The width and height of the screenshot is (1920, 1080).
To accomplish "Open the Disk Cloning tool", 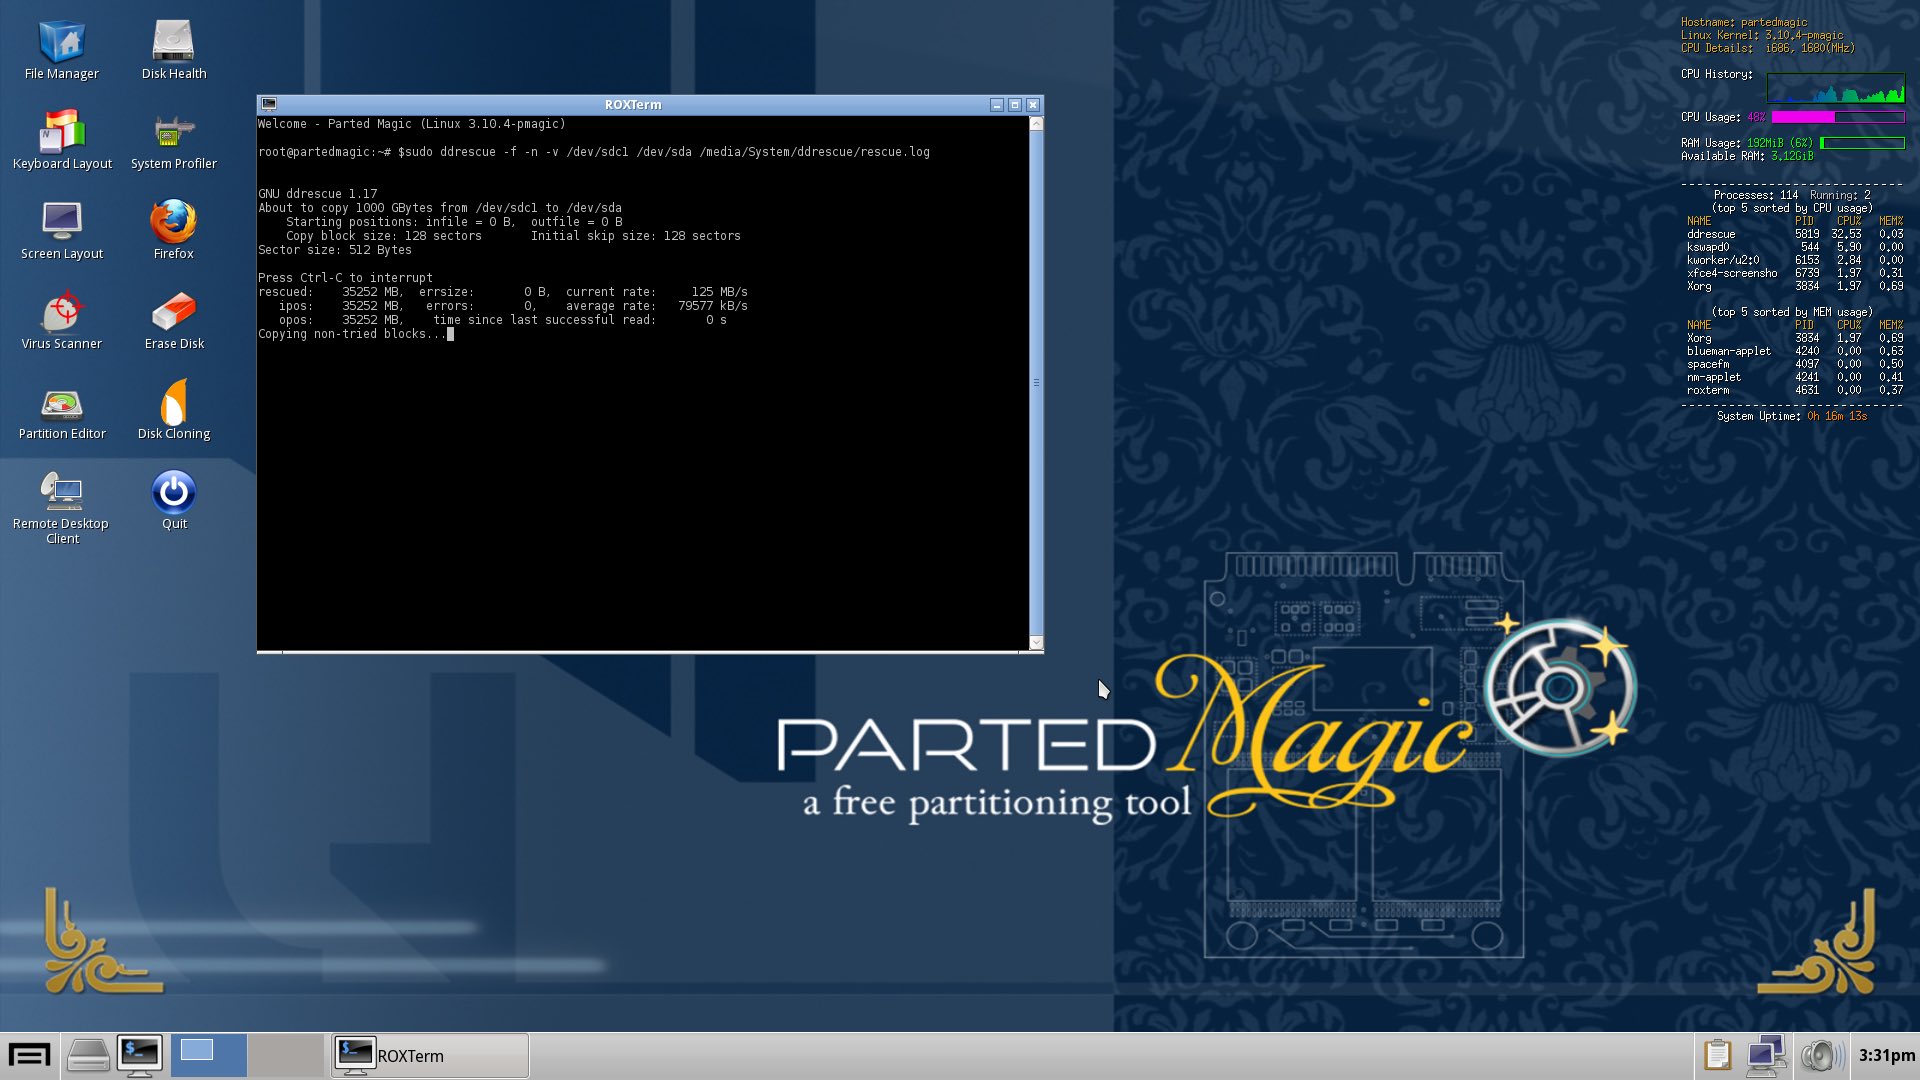I will tap(173, 403).
